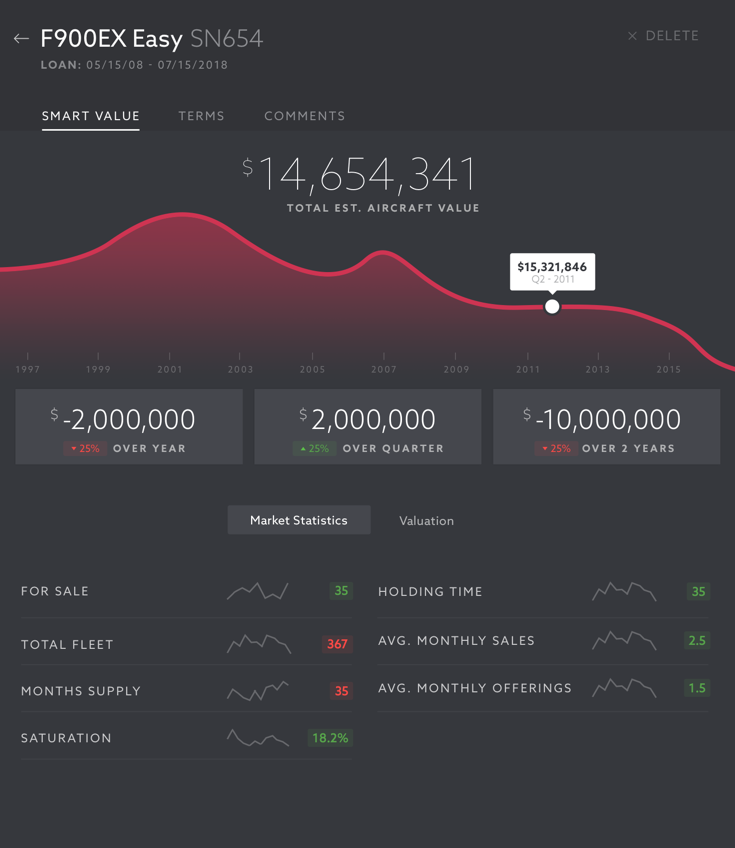735x848 pixels.
Task: Switch to Valuation view
Action: (x=426, y=521)
